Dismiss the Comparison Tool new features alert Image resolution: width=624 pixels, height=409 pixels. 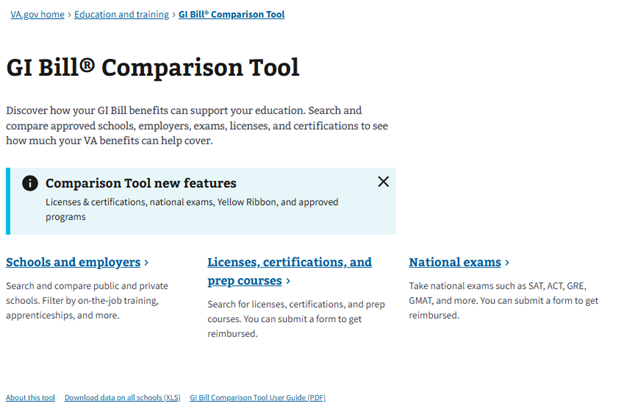pos(383,182)
